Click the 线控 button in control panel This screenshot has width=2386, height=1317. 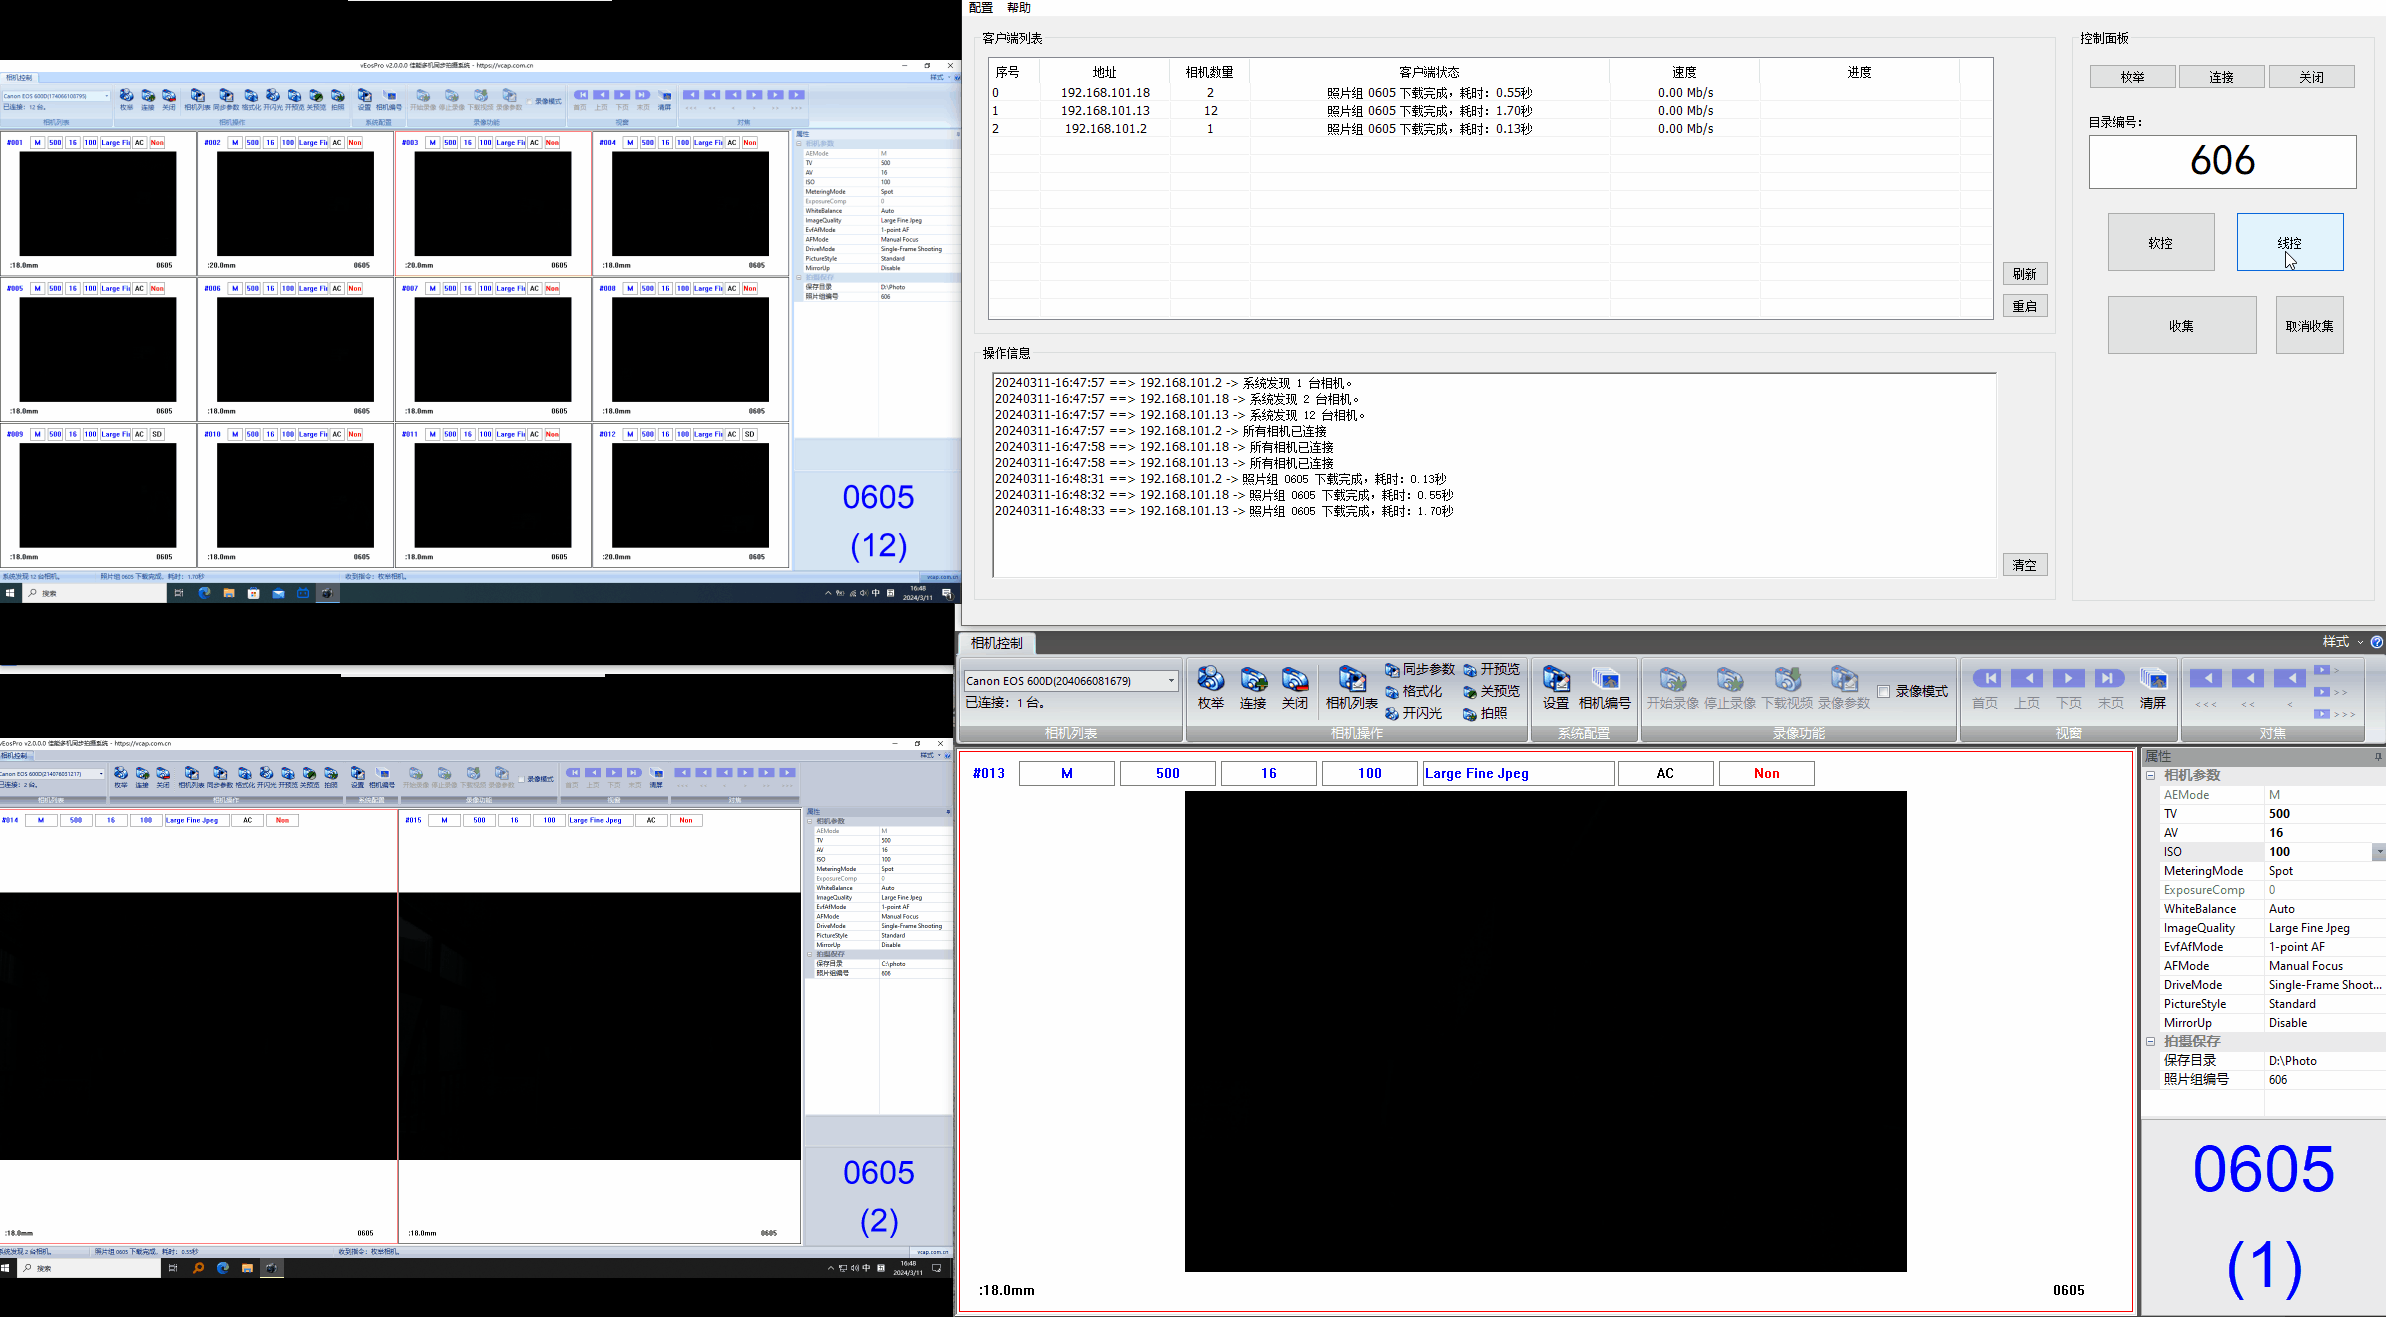[2289, 242]
